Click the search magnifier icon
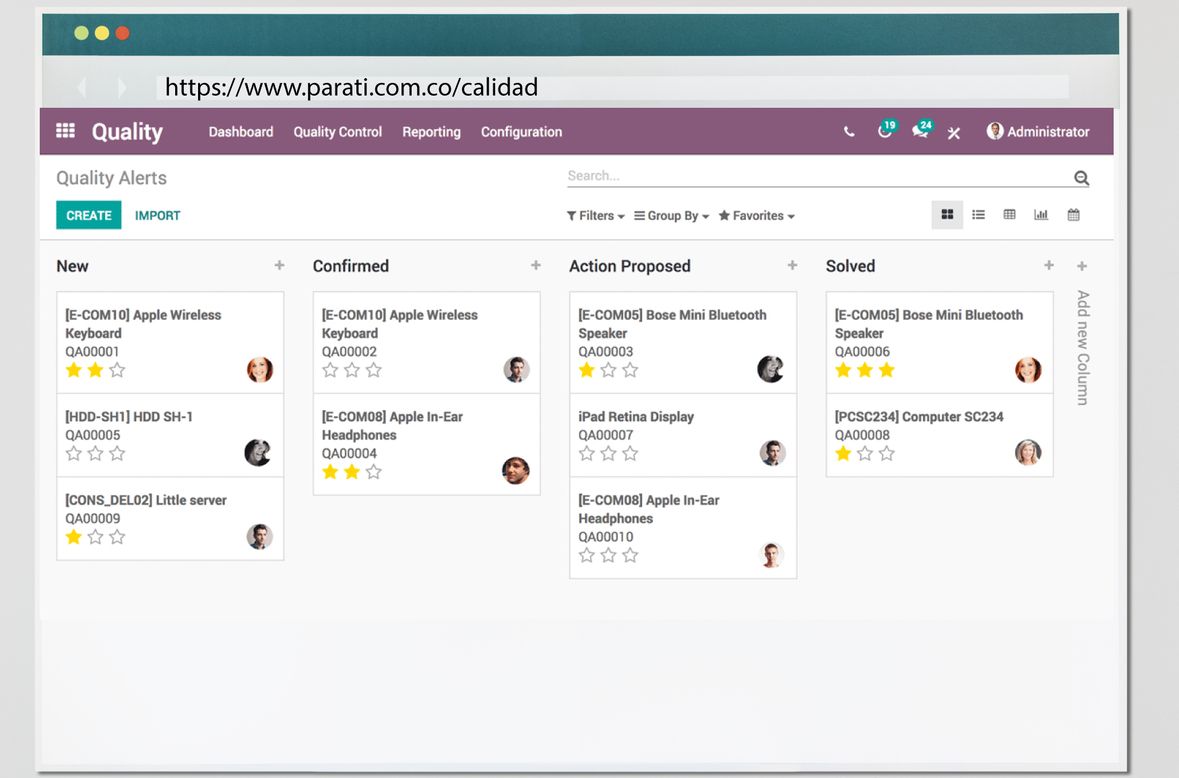The height and width of the screenshot is (778, 1179). pos(1081,178)
